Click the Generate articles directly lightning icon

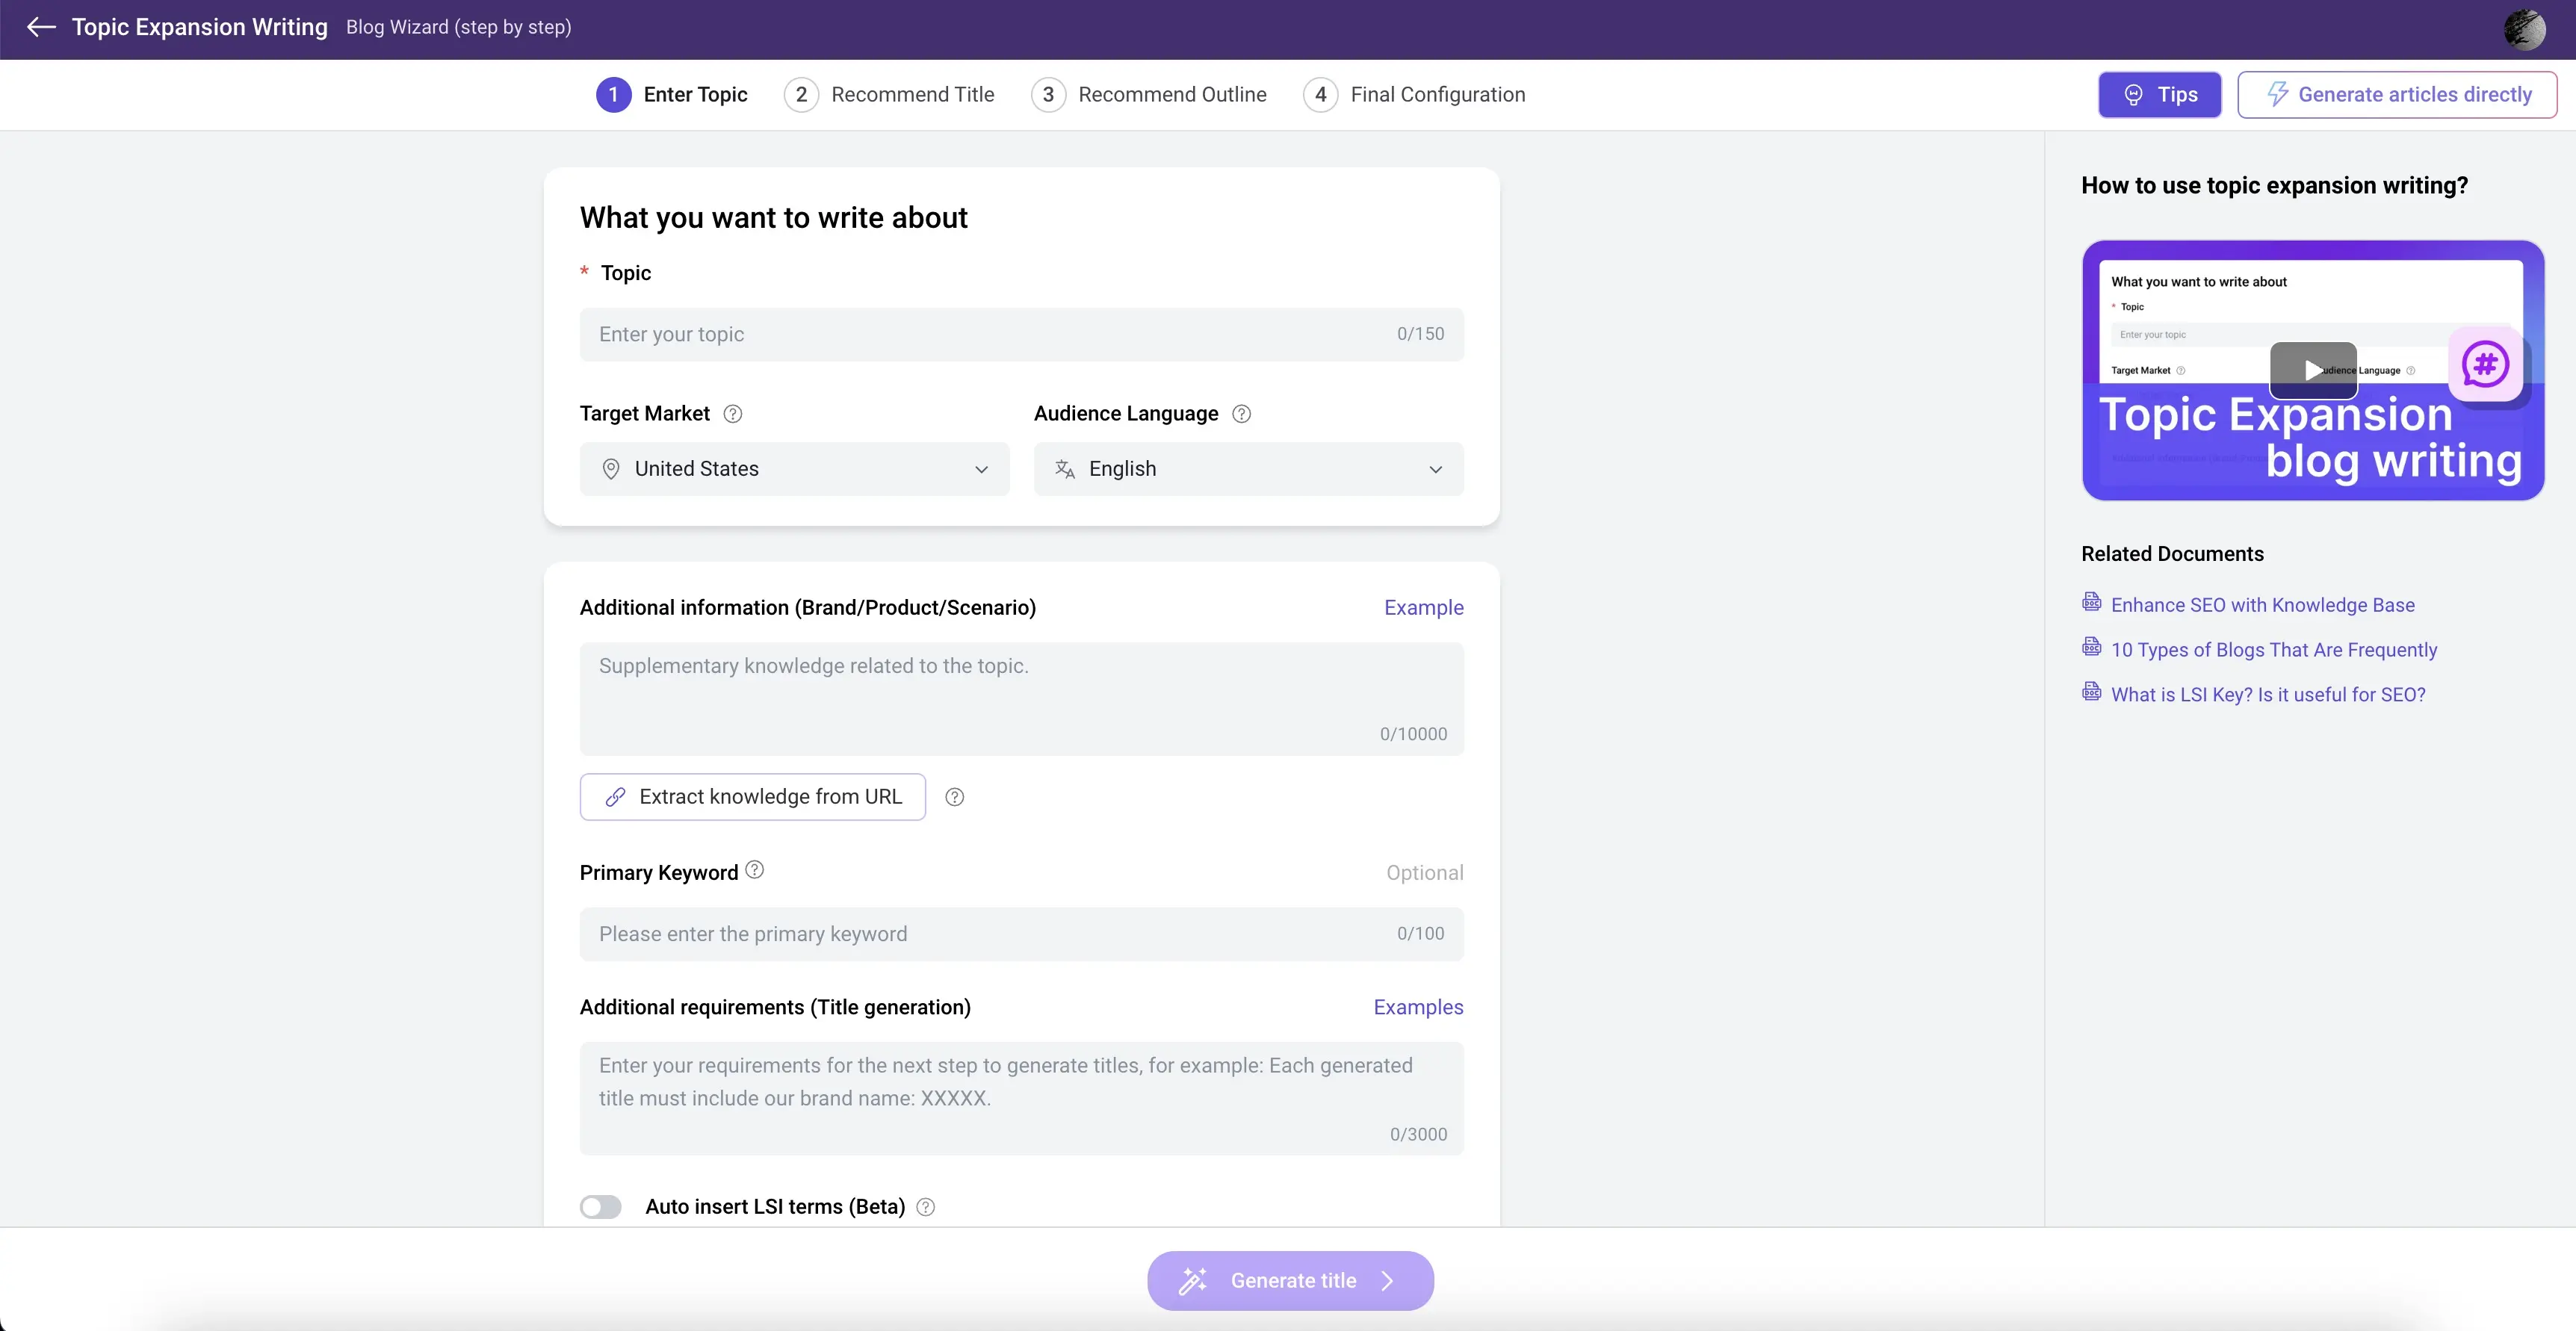tap(2277, 93)
